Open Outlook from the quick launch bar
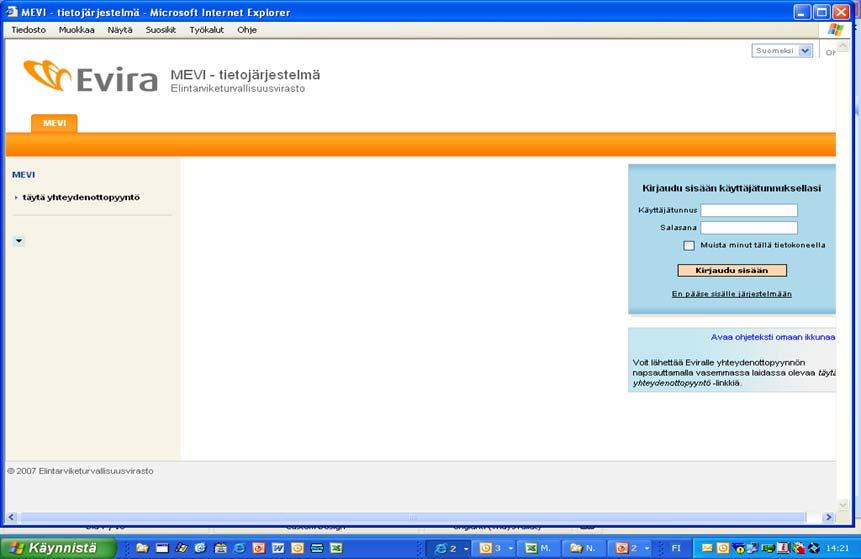The width and height of the screenshot is (861, 559). (297, 548)
